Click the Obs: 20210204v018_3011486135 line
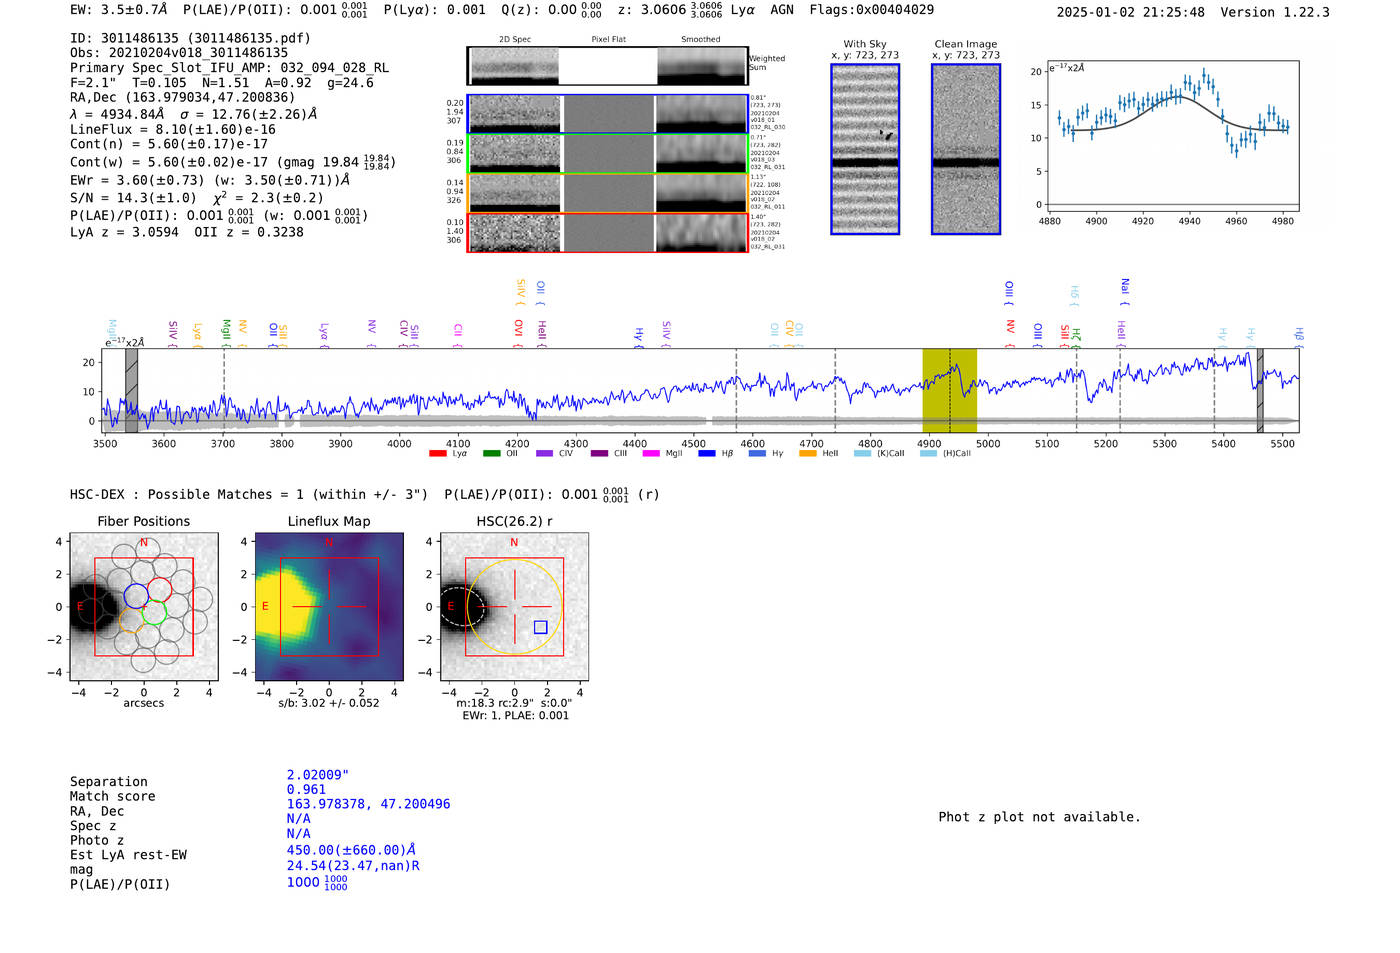1400x953 pixels. [179, 53]
